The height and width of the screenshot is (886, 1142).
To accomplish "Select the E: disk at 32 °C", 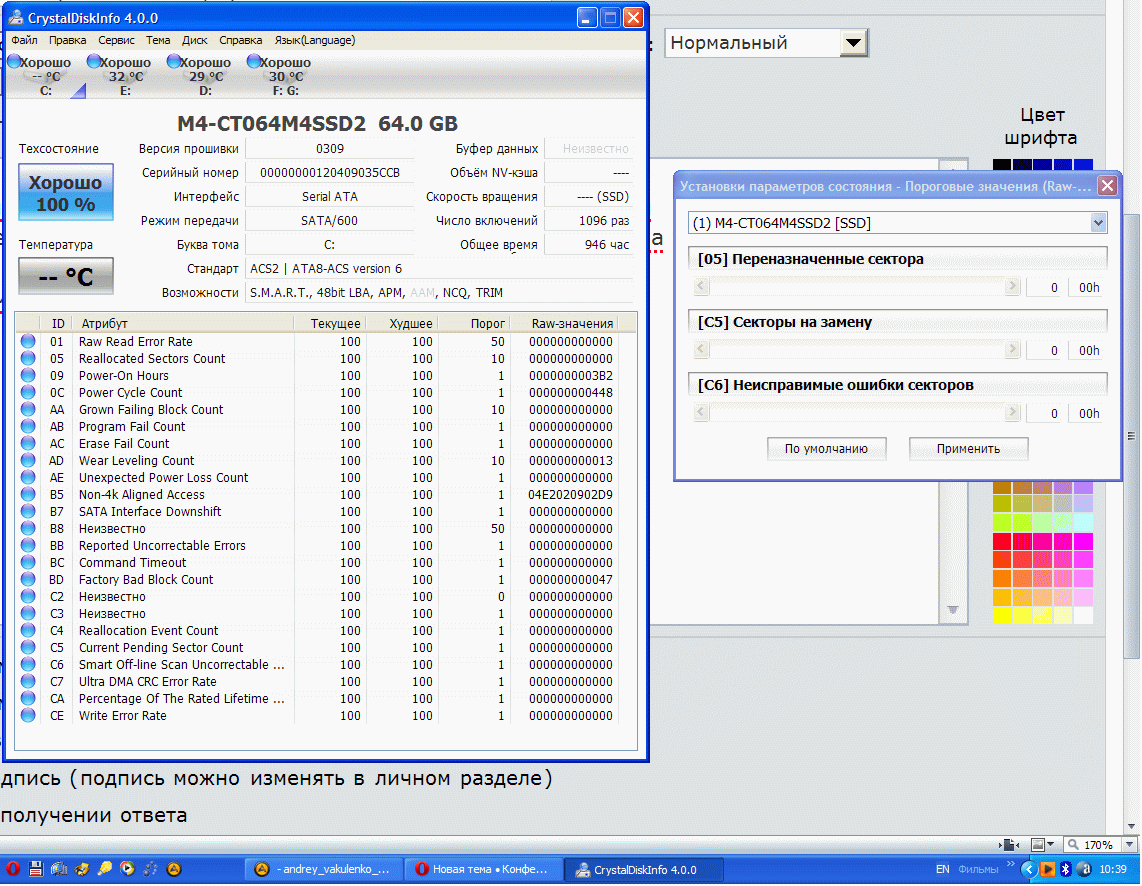I will pyautogui.click(x=125, y=76).
